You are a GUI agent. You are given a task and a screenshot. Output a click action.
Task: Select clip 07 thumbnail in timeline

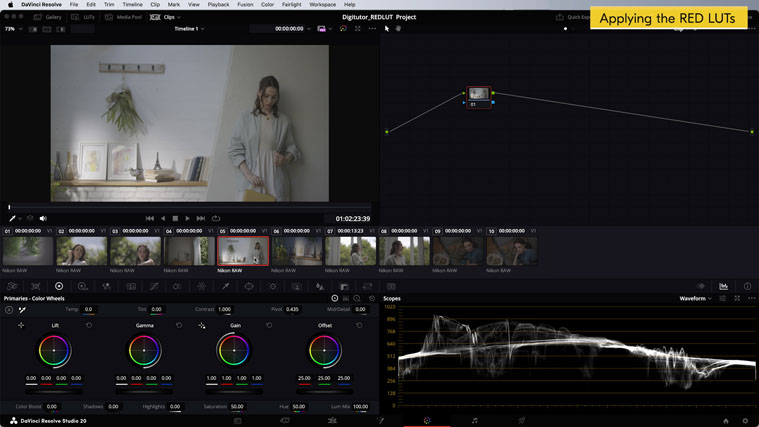(x=350, y=251)
